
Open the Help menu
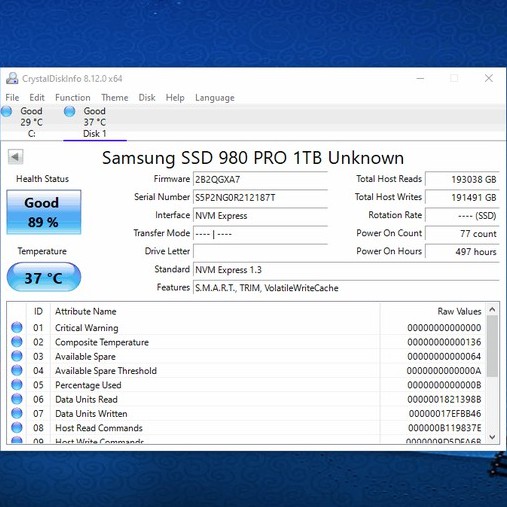click(x=175, y=98)
